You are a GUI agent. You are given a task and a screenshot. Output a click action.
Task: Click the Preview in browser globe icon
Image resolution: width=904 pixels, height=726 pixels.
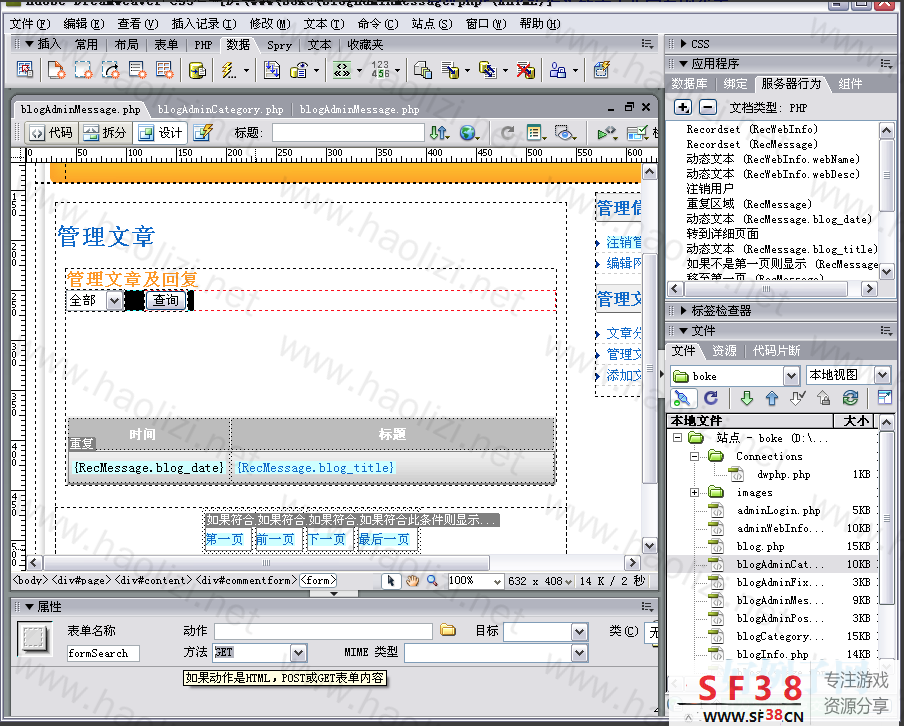coord(468,133)
